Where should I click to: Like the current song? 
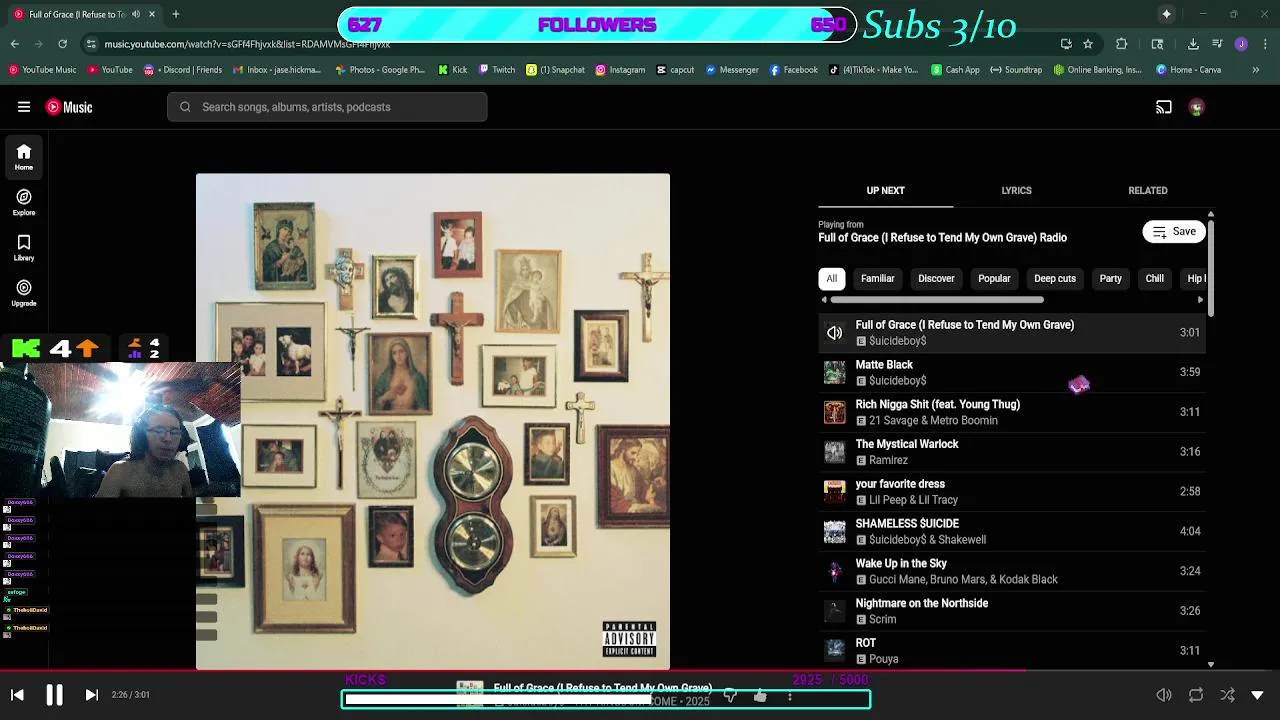[760, 696]
